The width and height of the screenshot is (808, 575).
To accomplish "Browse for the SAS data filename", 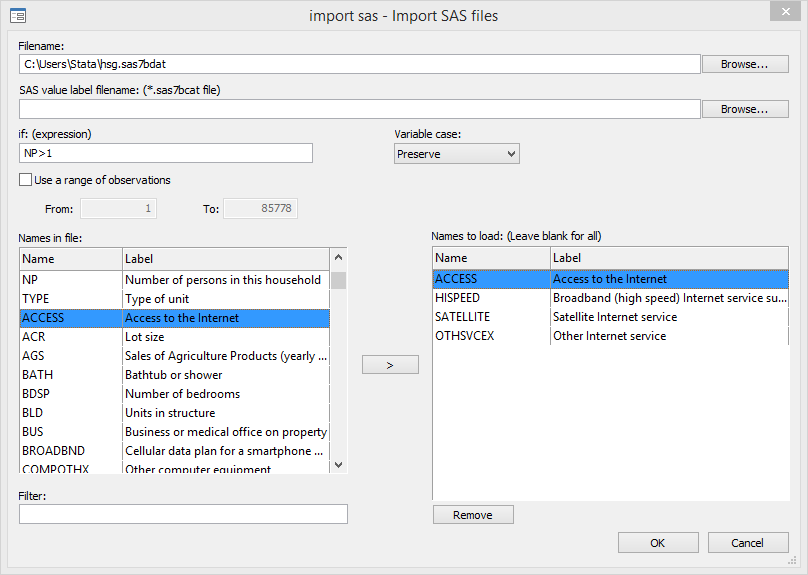I will pyautogui.click(x=745, y=64).
